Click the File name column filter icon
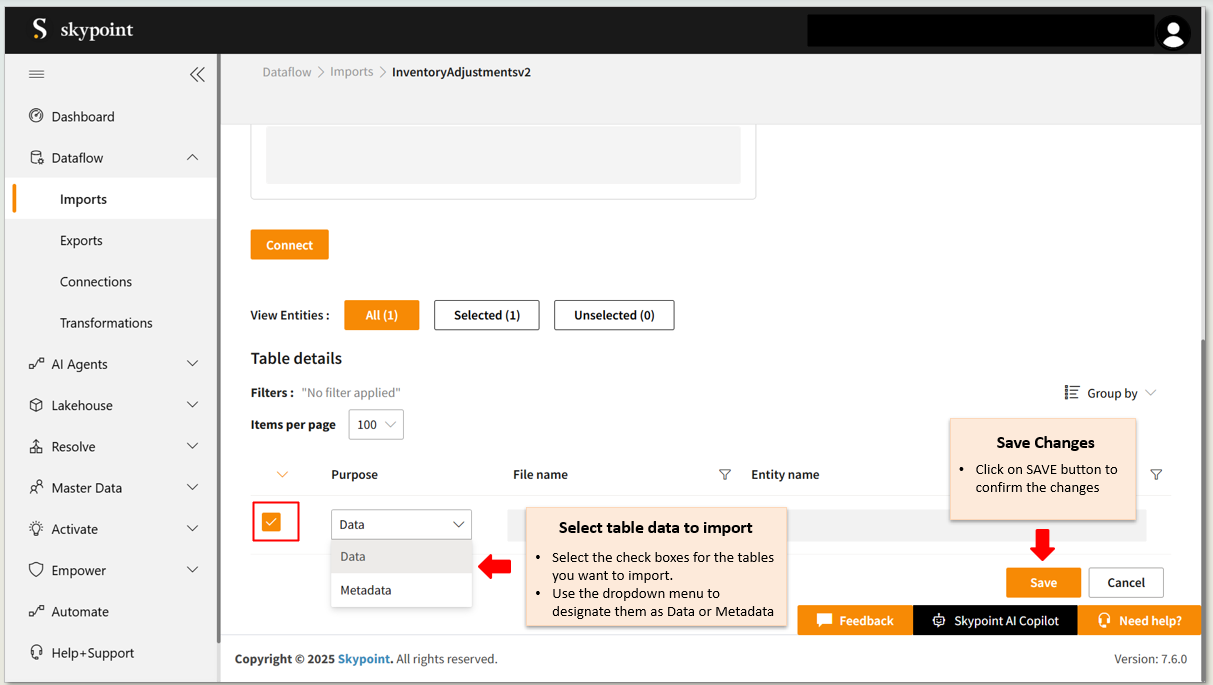 click(x=725, y=475)
